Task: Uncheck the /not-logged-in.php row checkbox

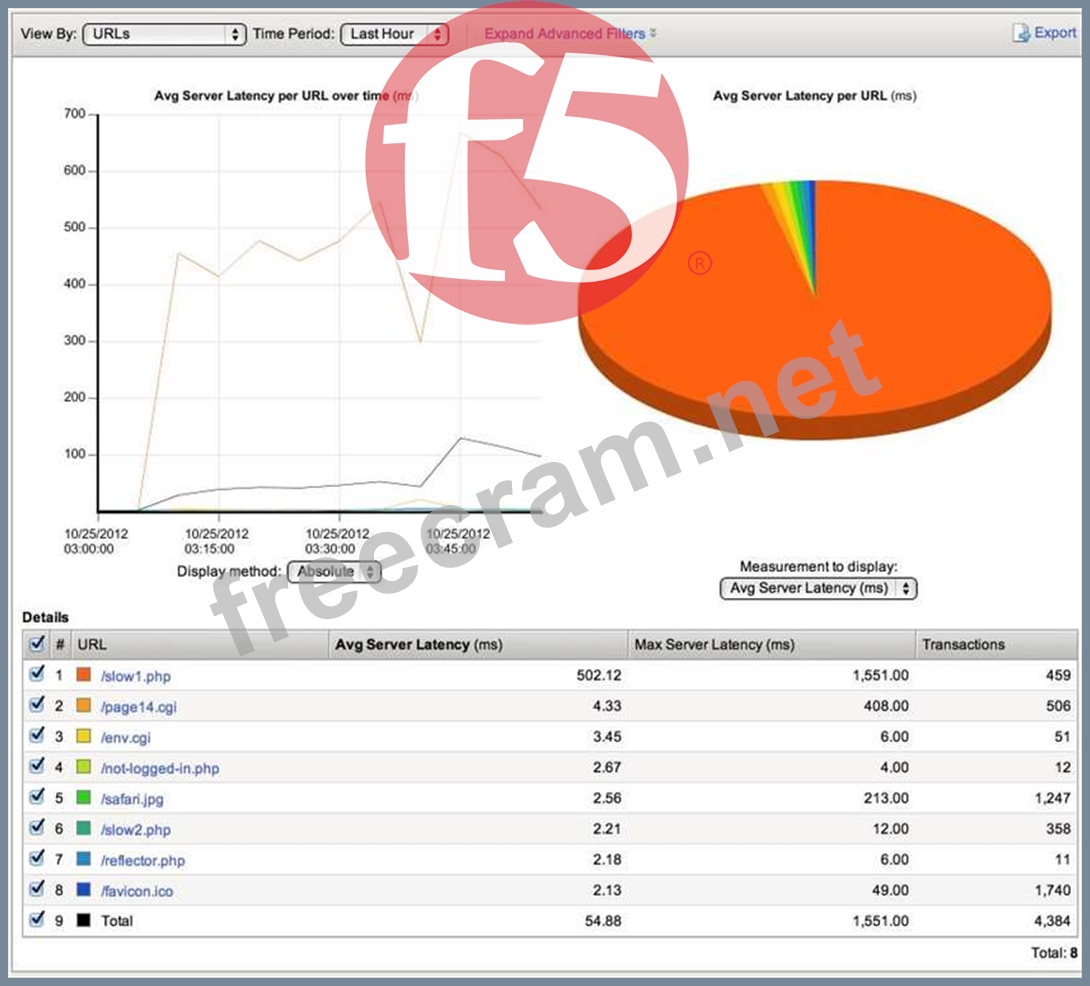Action: [37, 766]
